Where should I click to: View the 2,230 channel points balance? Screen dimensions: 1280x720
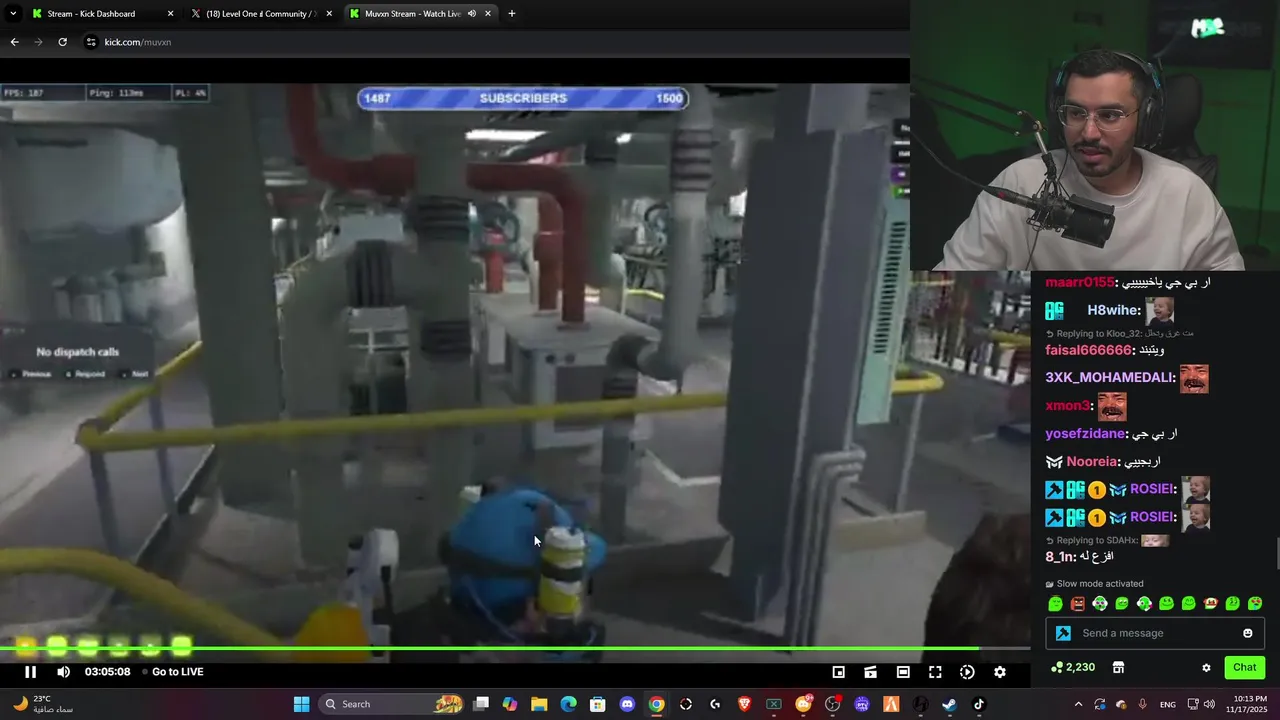click(x=1073, y=667)
